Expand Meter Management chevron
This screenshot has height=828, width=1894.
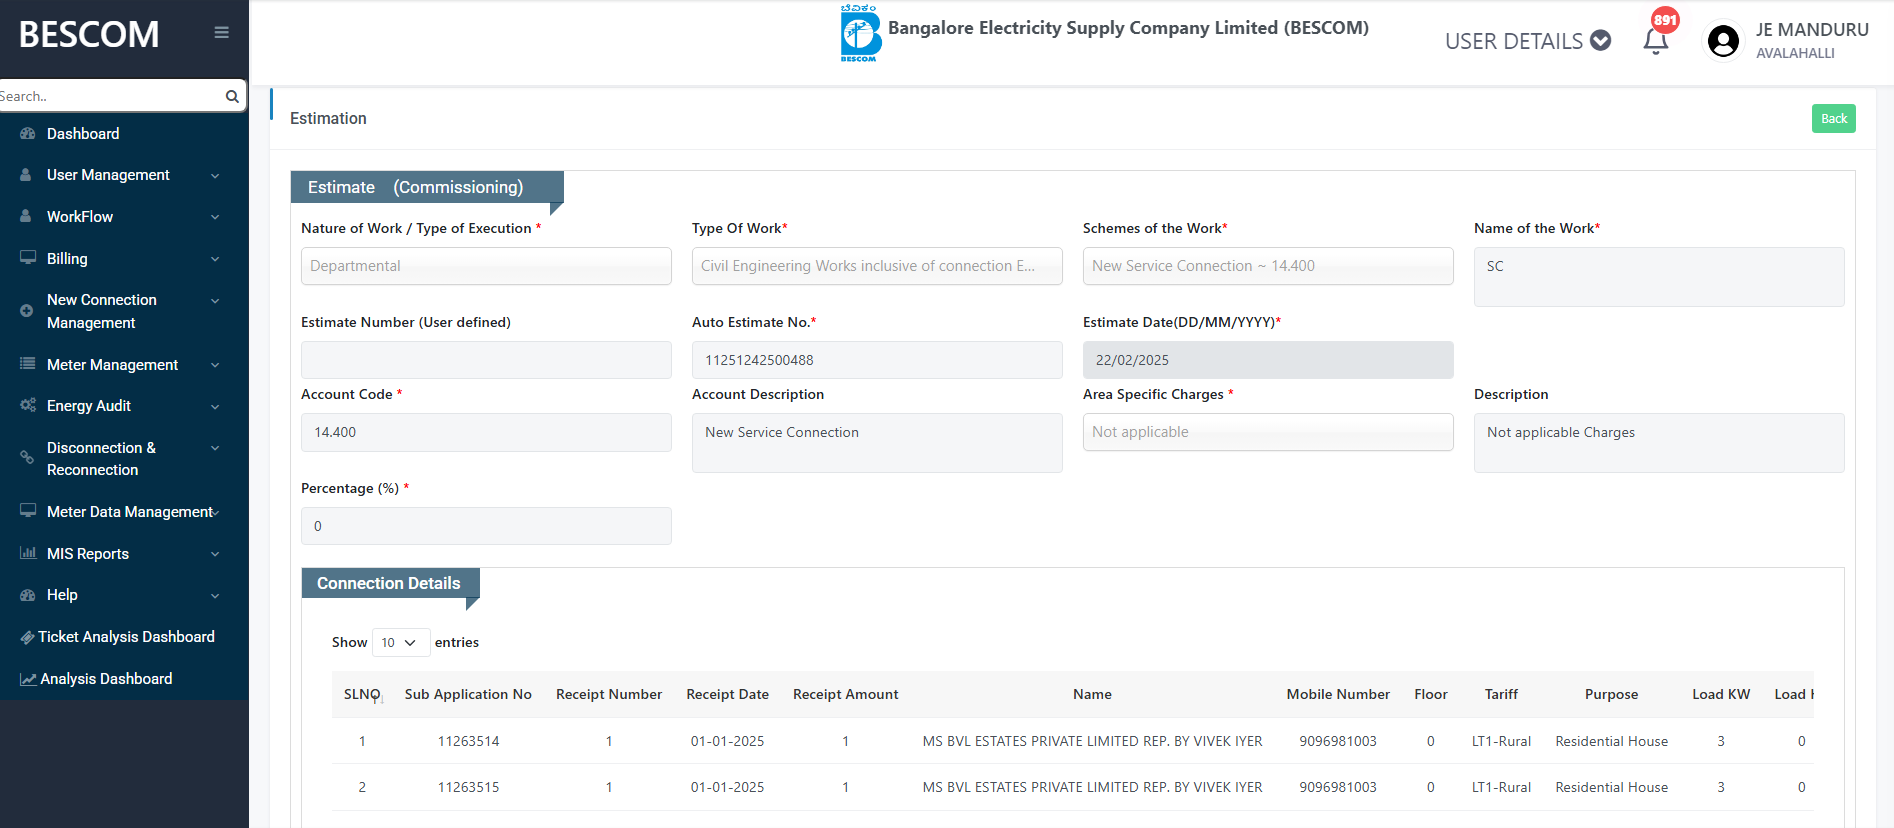pyautogui.click(x=215, y=365)
